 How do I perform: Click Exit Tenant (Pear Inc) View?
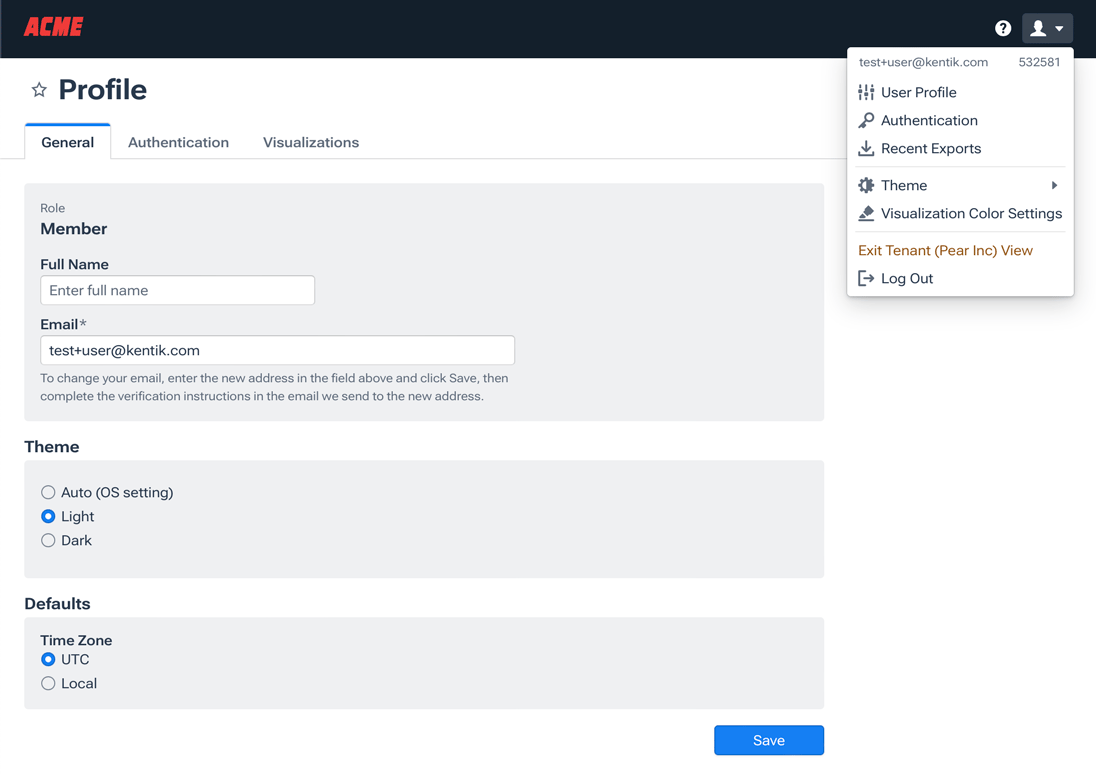click(x=945, y=250)
